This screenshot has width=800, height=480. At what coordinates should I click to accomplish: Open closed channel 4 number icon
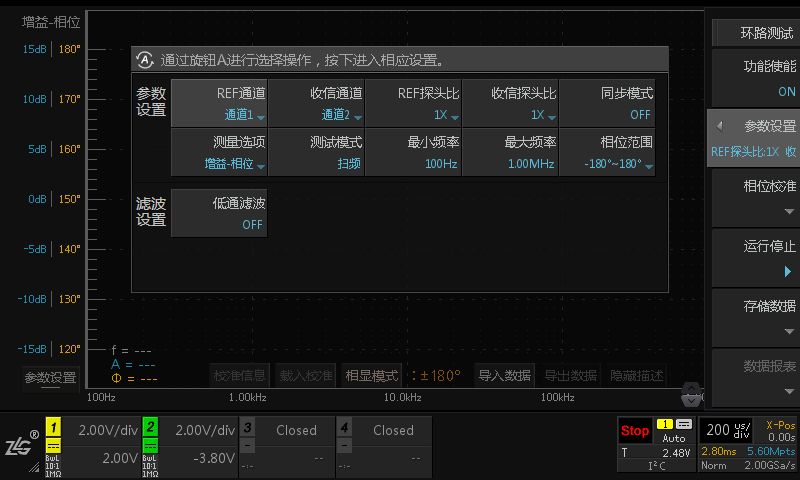pyautogui.click(x=344, y=427)
